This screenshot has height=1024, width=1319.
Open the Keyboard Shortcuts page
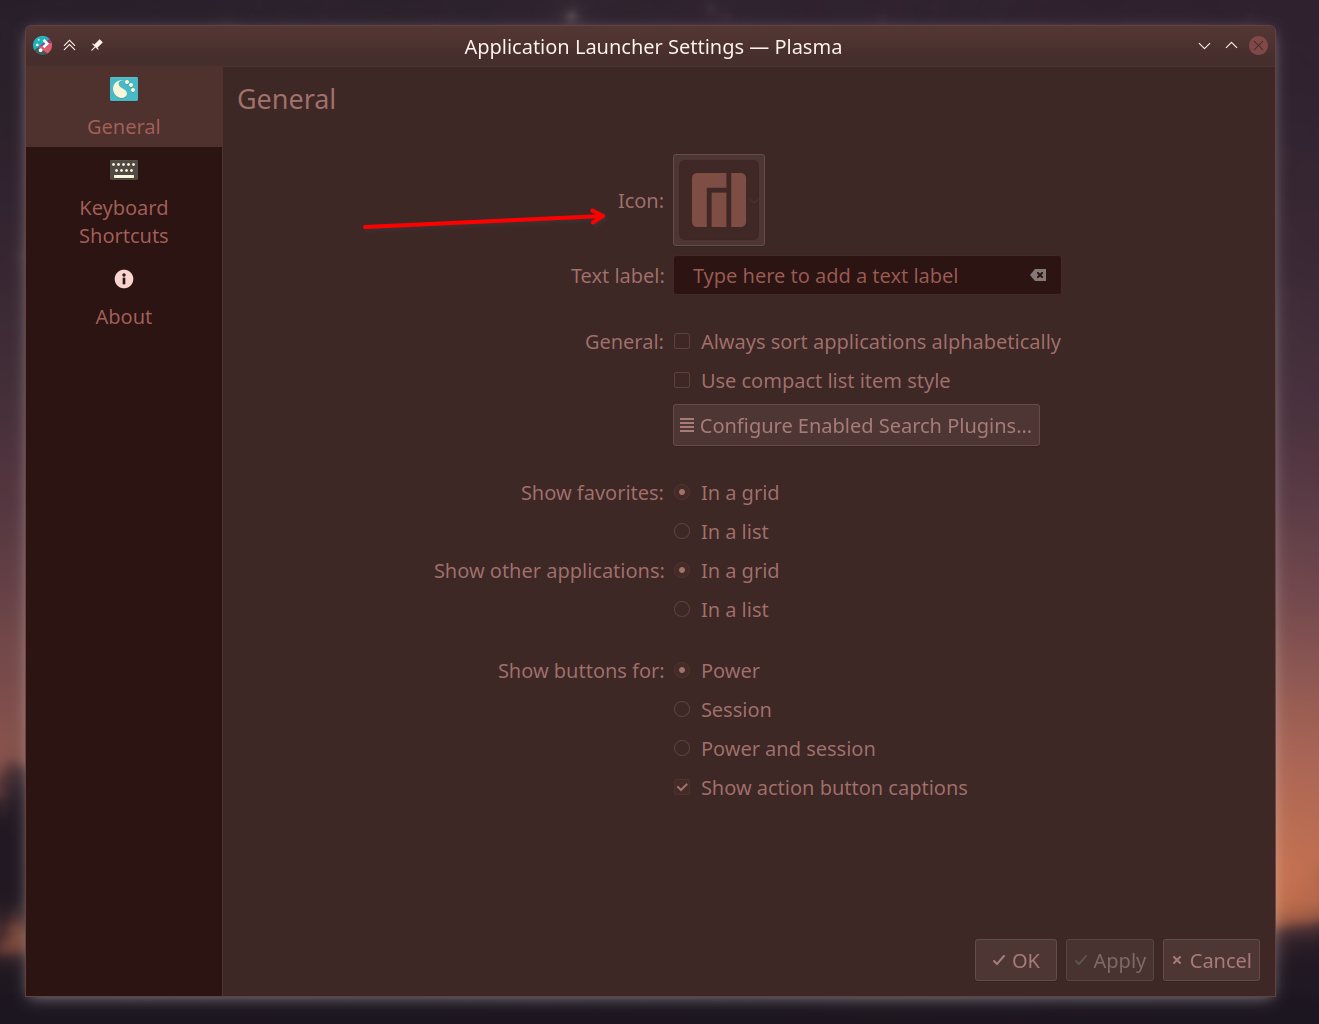[124, 203]
